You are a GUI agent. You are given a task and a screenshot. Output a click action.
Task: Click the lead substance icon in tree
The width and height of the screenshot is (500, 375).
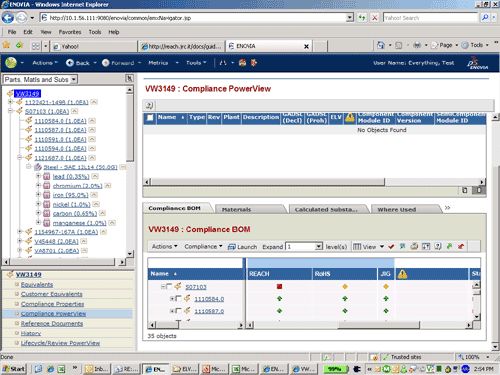pyautogui.click(x=47, y=176)
